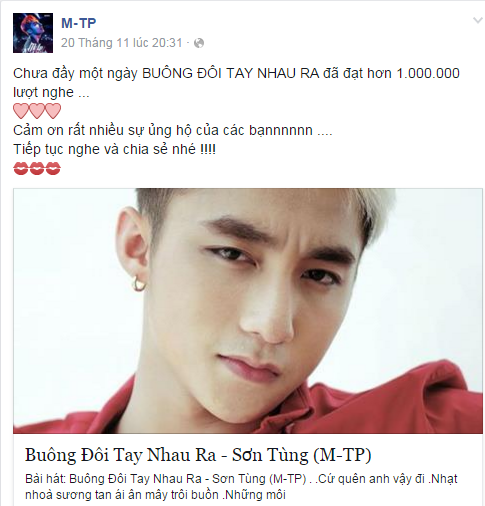Open the post timestamp 20 Tháng 11 lúc 20:31
Viewport: 485px width, 506px height.
coord(122,43)
